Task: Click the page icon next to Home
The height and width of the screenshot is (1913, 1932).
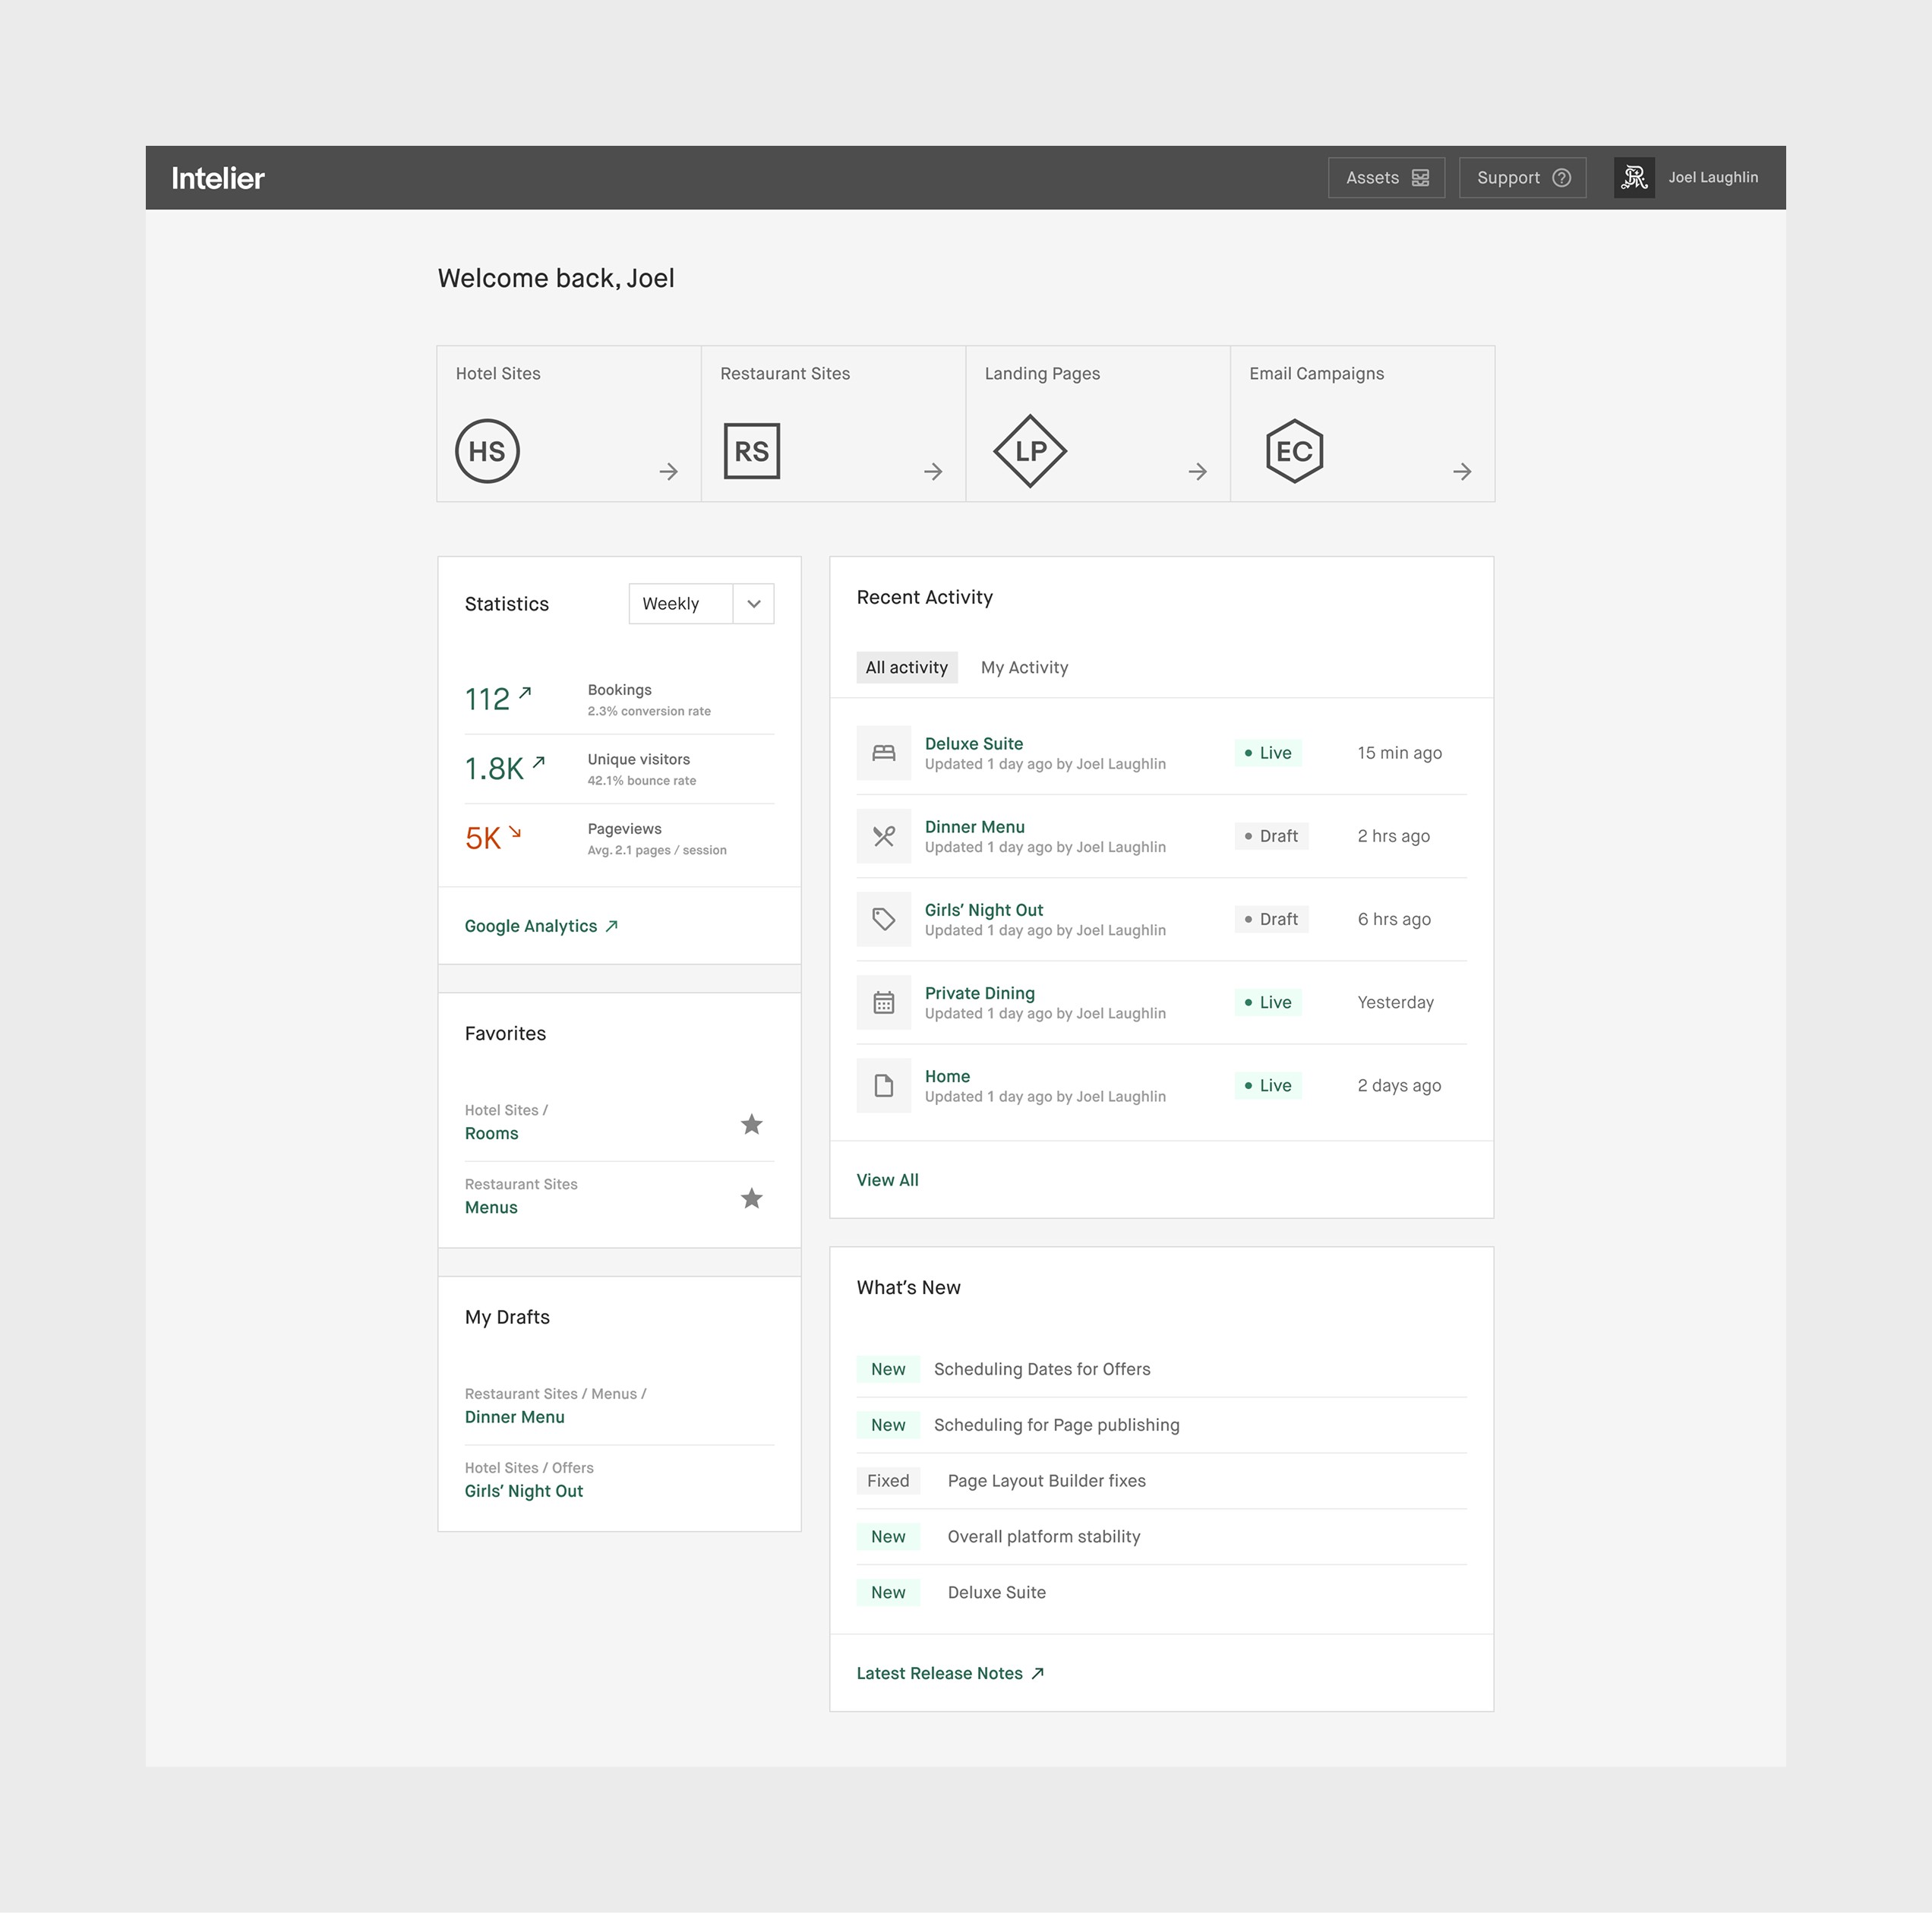Action: coord(884,1085)
